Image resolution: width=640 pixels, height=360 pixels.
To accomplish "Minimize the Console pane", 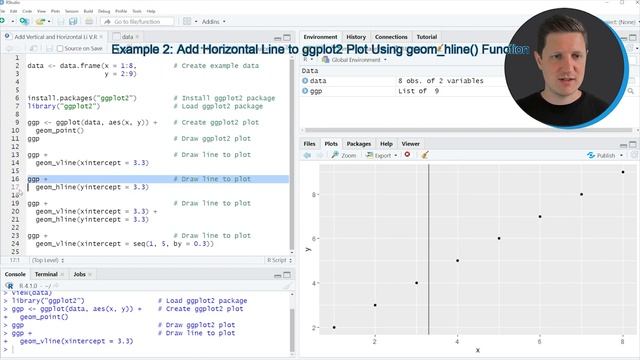I will click(x=278, y=275).
